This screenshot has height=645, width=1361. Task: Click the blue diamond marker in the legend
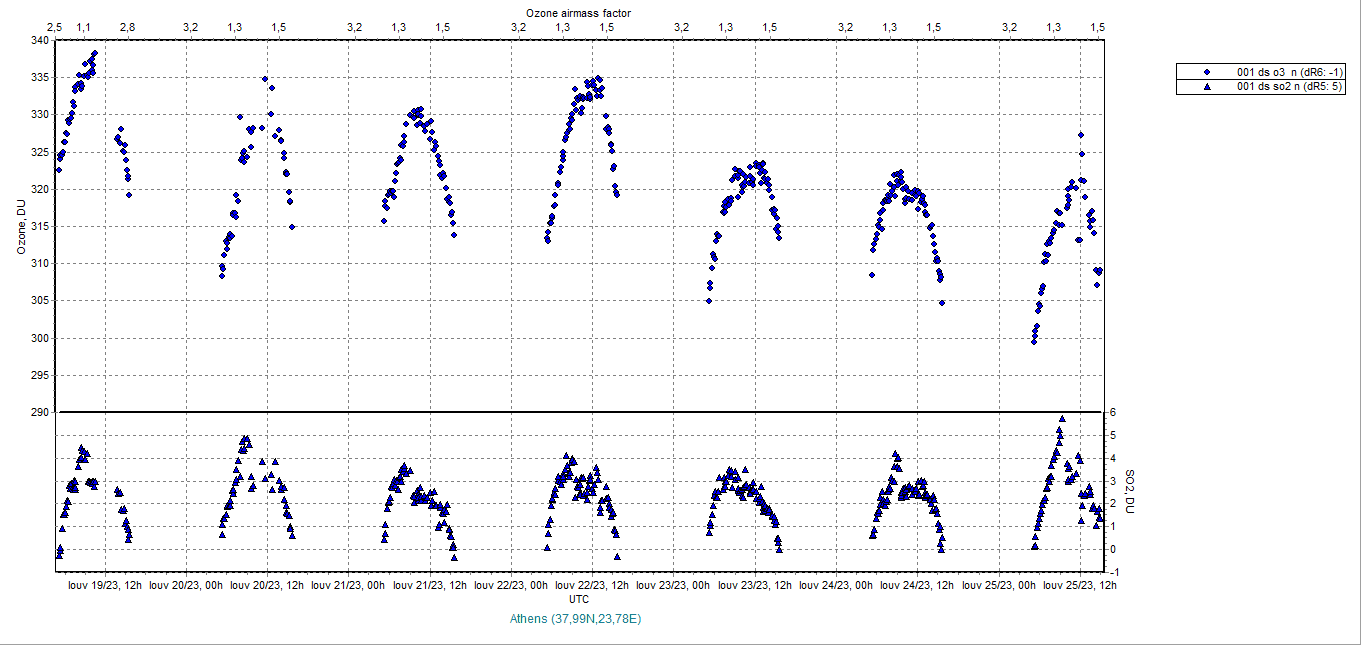click(x=1207, y=72)
